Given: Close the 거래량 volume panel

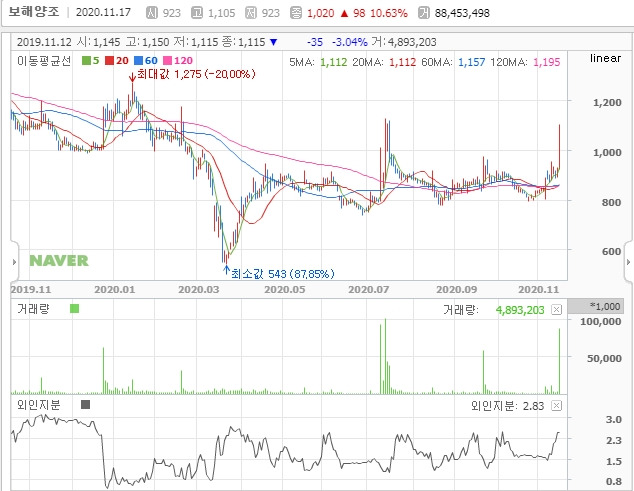Looking at the screenshot, I should pyautogui.click(x=556, y=310).
